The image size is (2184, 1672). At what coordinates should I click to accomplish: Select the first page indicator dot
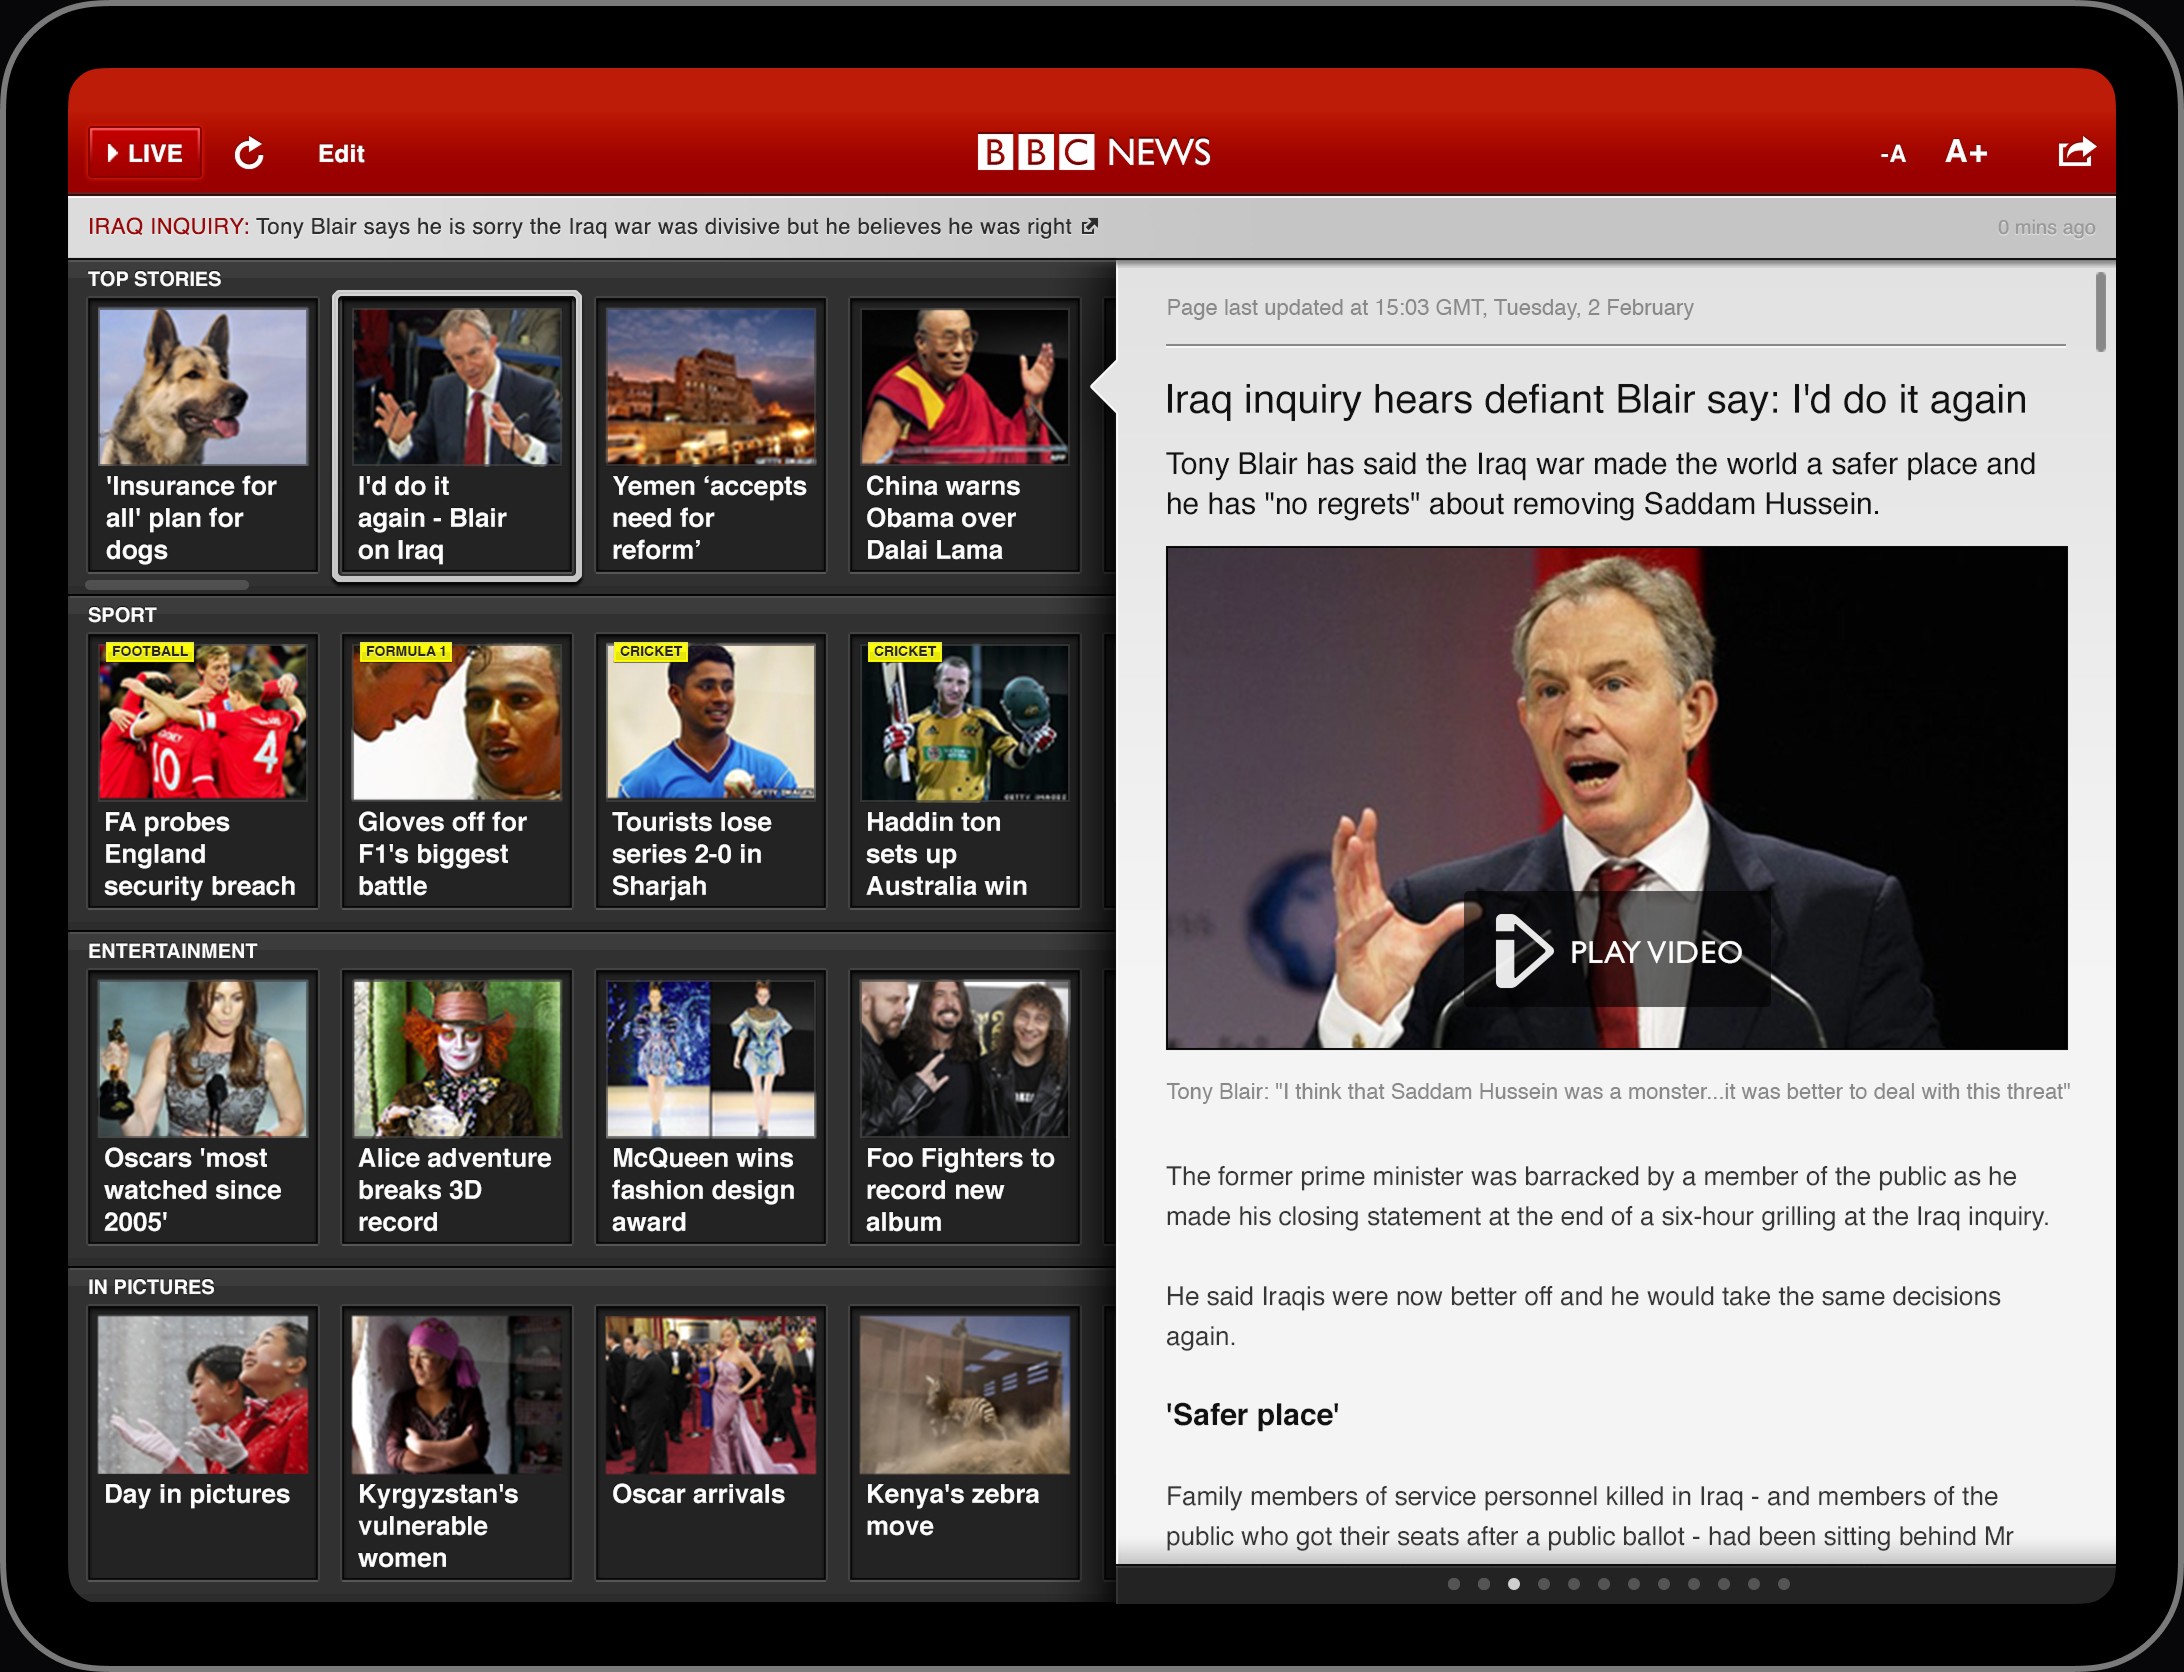[1454, 1584]
